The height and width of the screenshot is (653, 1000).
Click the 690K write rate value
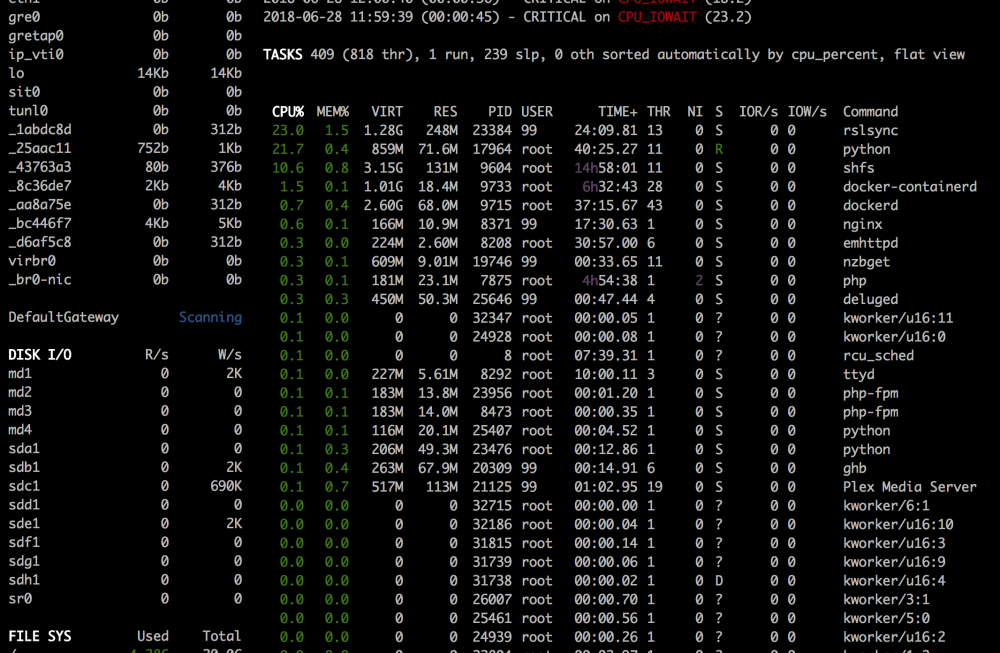click(x=226, y=486)
